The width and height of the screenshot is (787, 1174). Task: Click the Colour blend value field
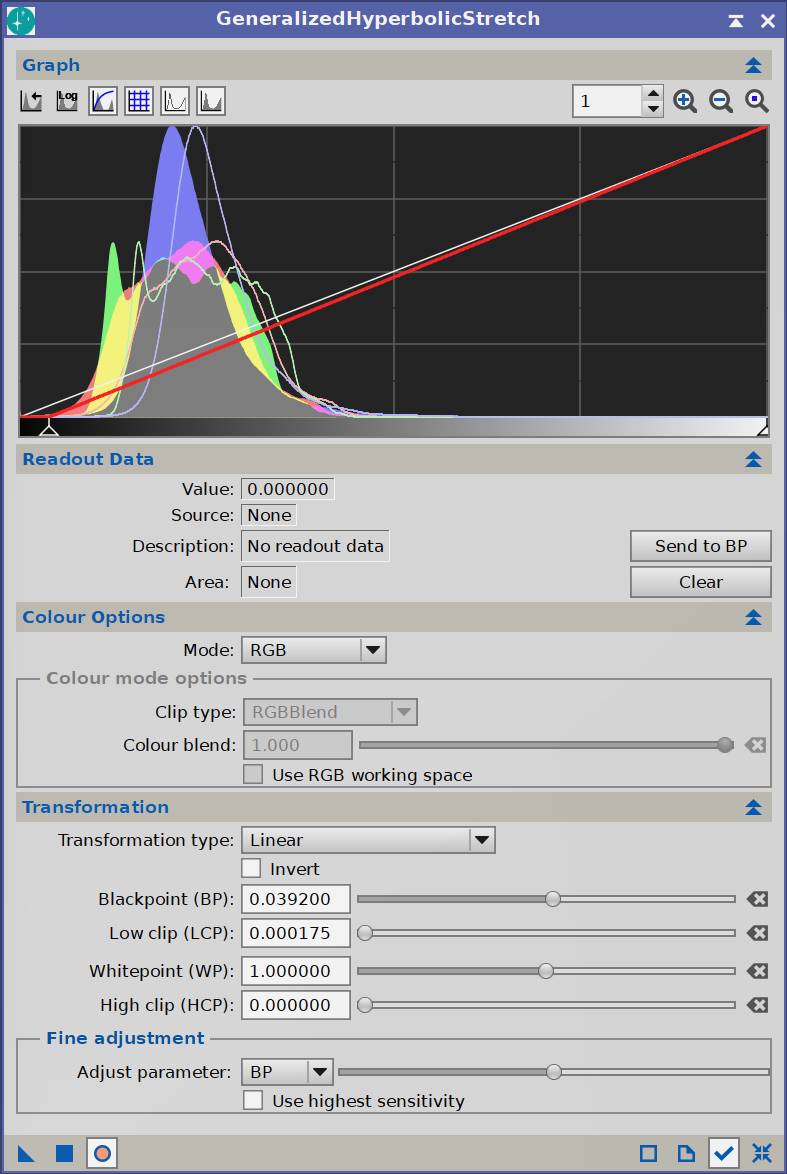(x=298, y=745)
